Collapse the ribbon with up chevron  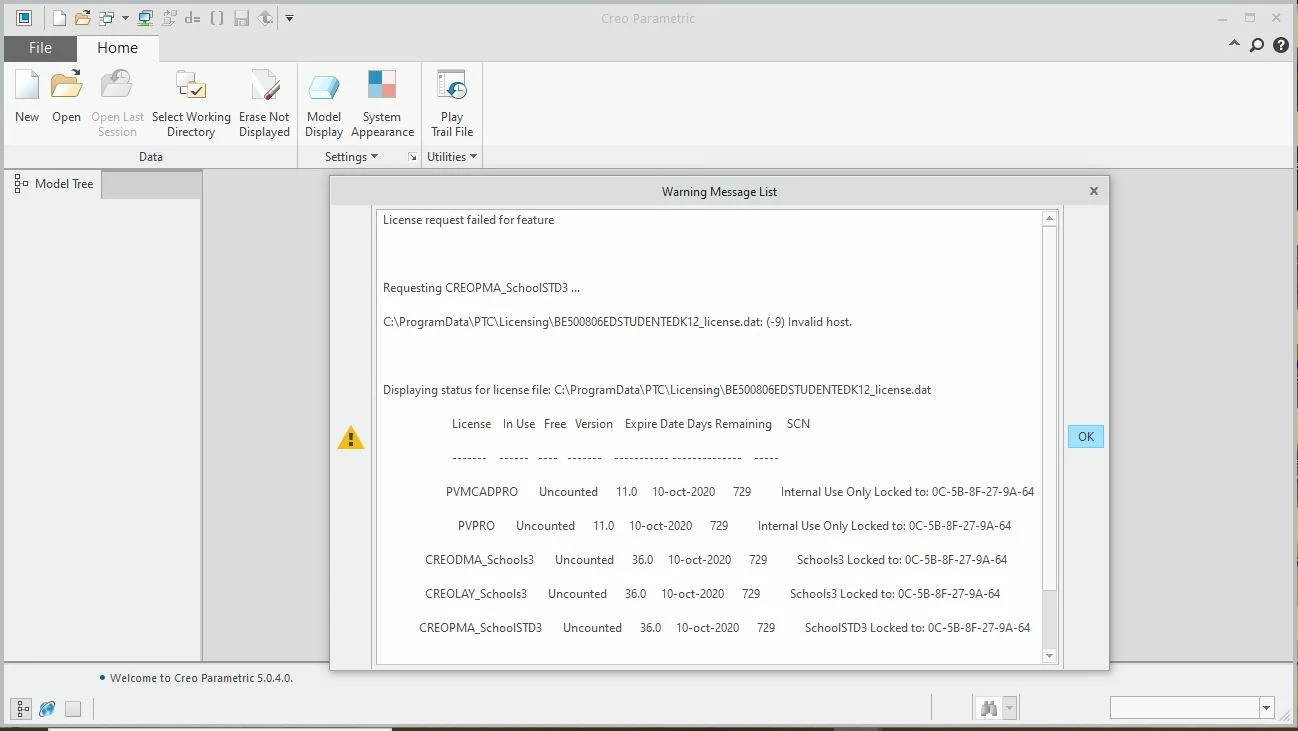point(1235,45)
